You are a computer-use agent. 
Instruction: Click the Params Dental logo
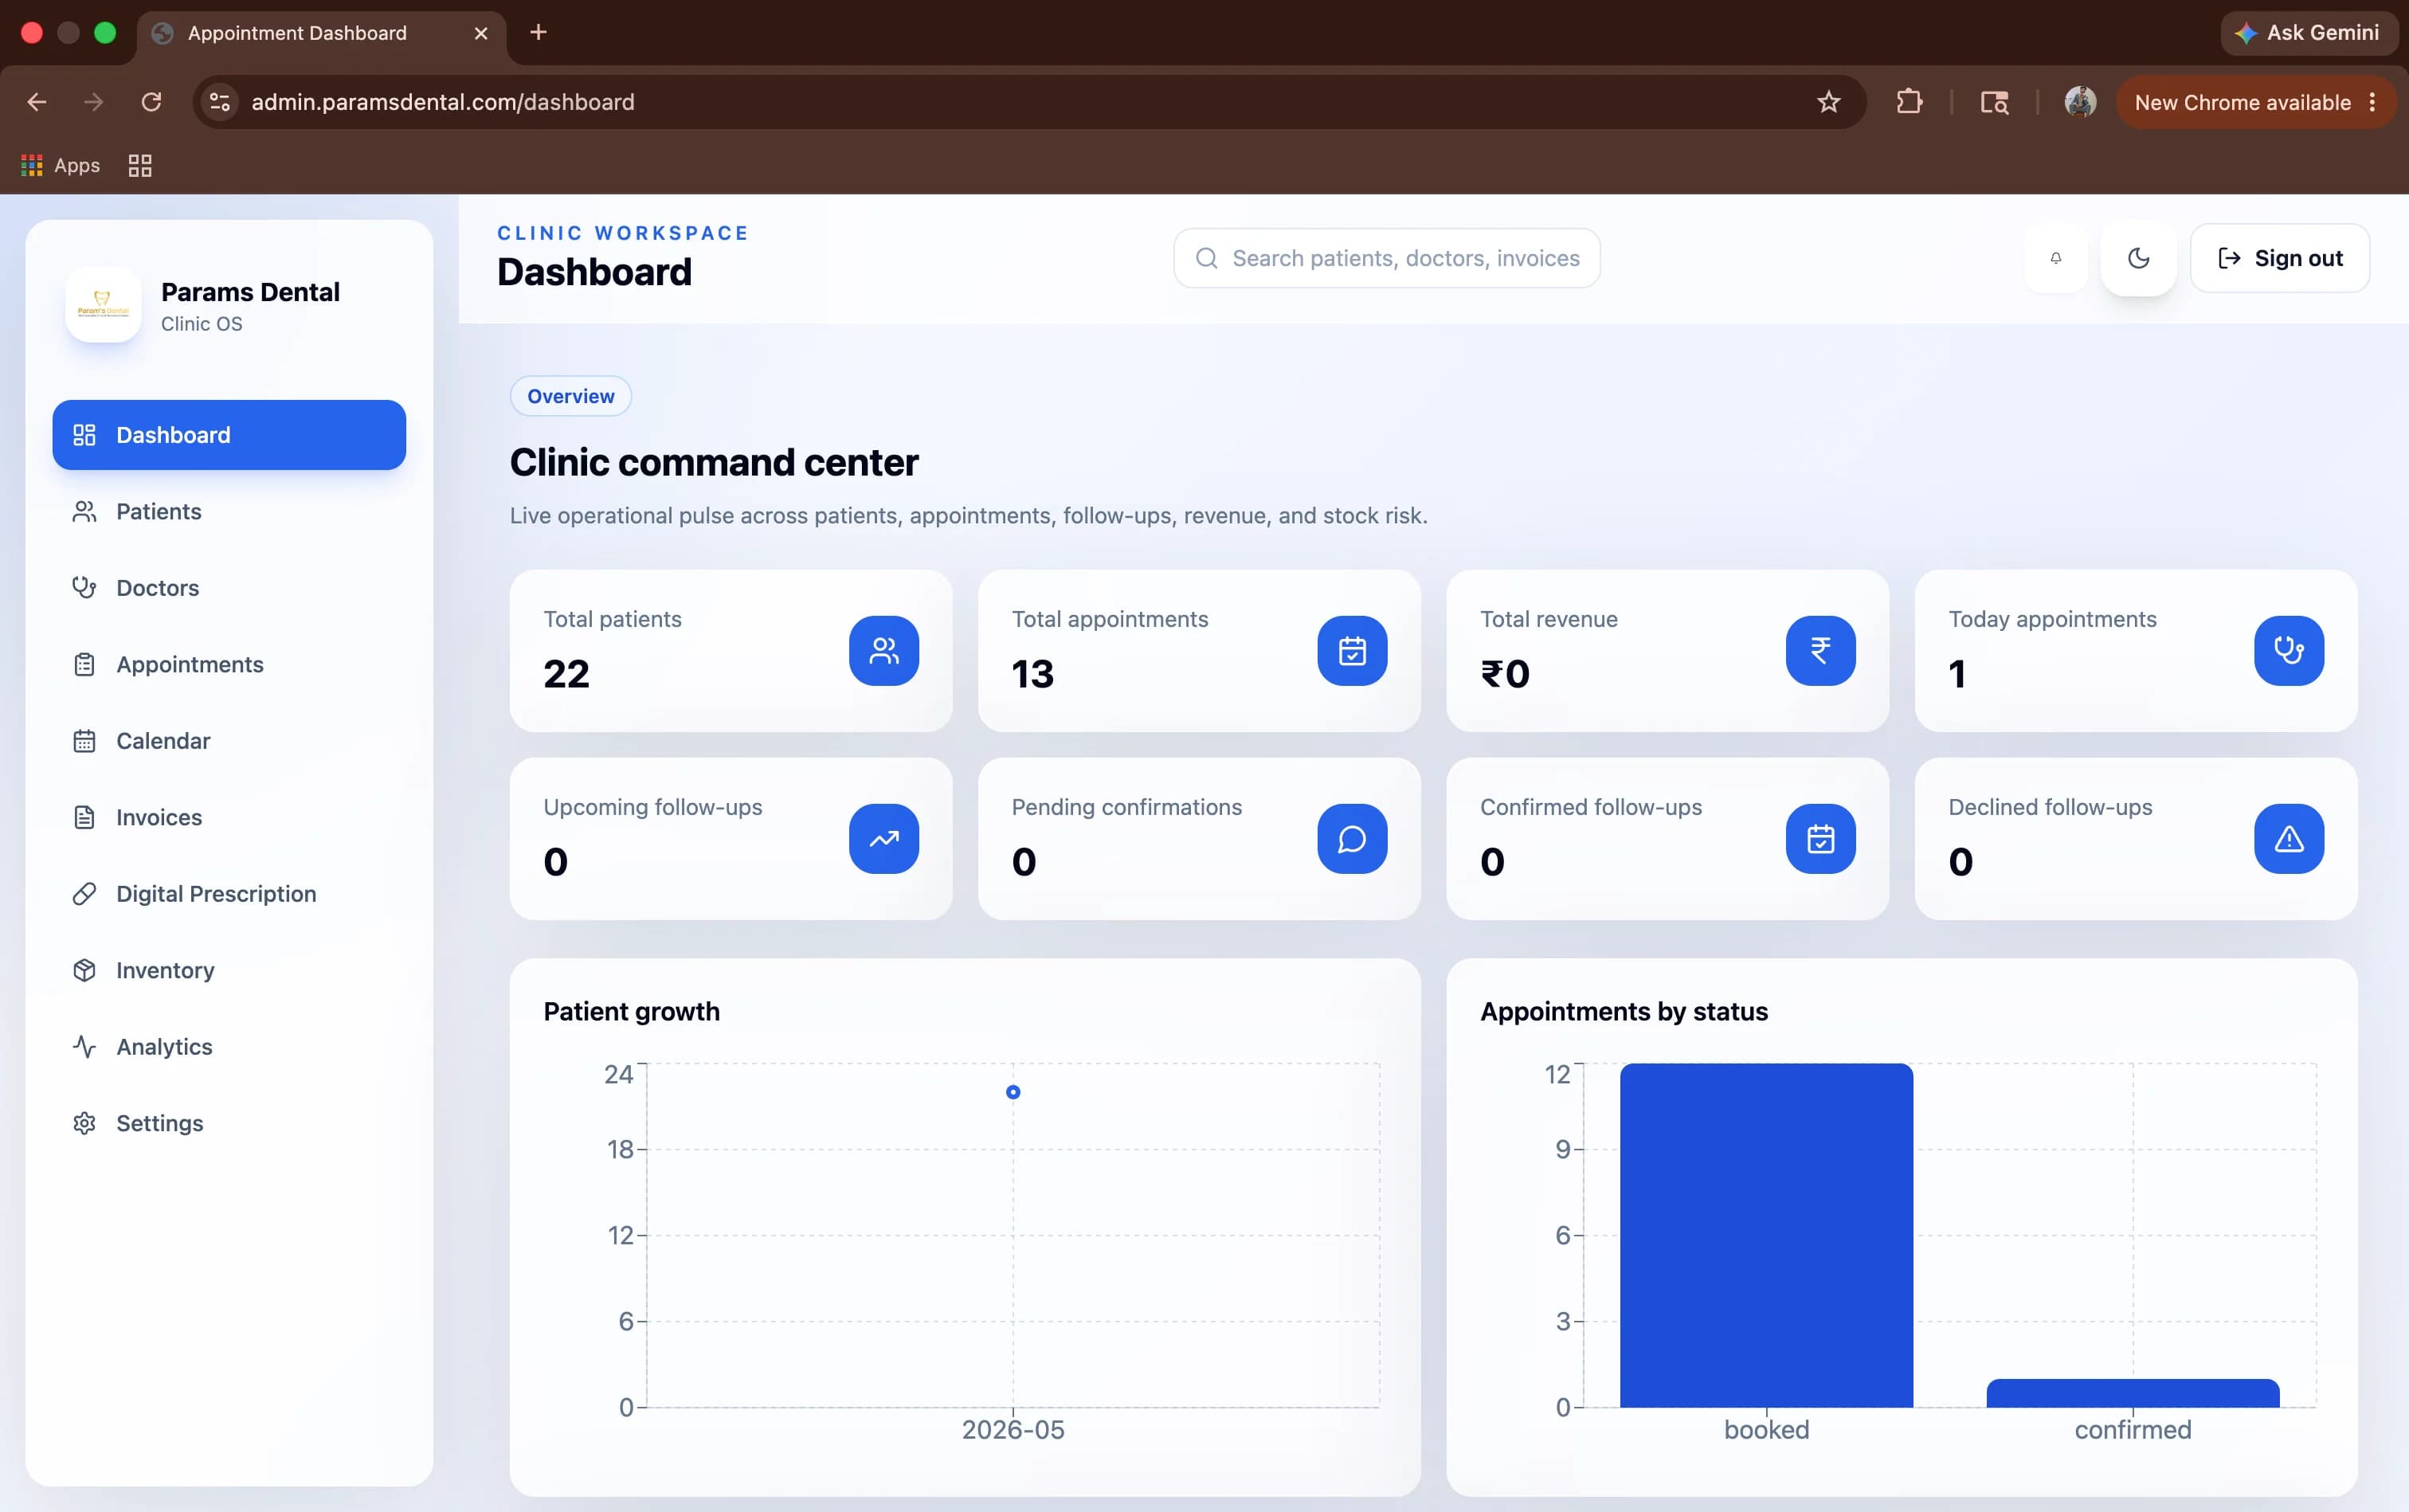(x=103, y=305)
